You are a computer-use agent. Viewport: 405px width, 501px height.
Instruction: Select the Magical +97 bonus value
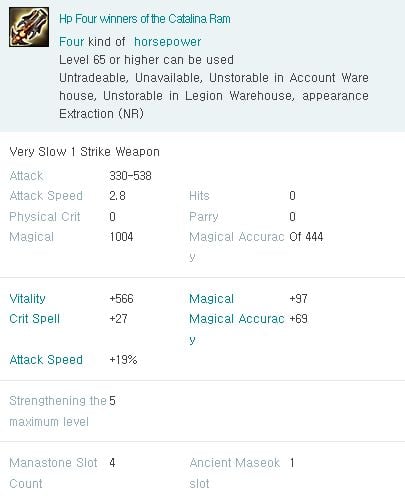pyautogui.click(x=298, y=299)
